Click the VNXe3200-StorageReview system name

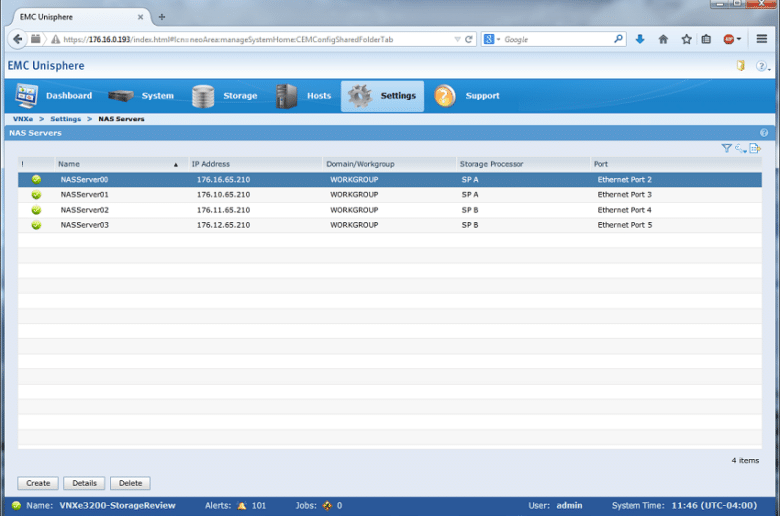pos(117,506)
